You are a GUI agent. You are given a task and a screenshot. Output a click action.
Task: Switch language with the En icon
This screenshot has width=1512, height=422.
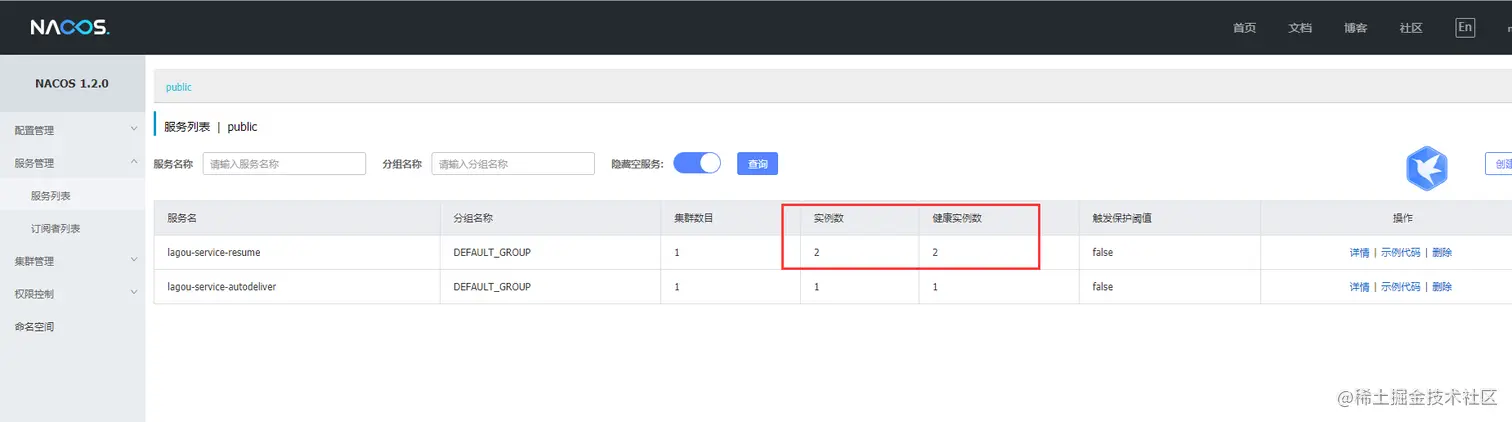pos(1465,27)
